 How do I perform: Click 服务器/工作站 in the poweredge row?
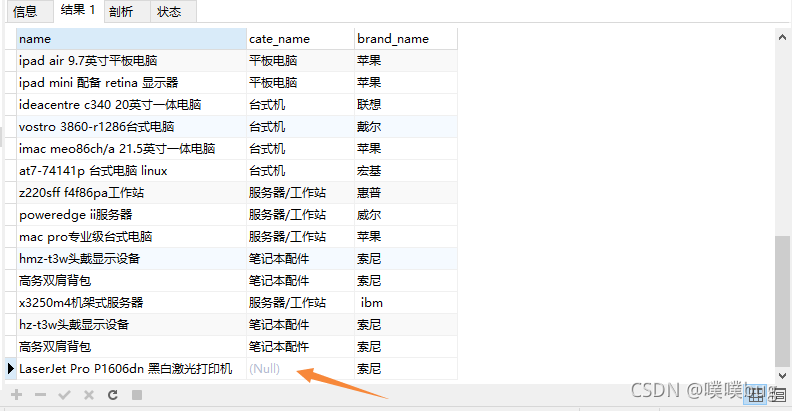[x=301, y=215]
